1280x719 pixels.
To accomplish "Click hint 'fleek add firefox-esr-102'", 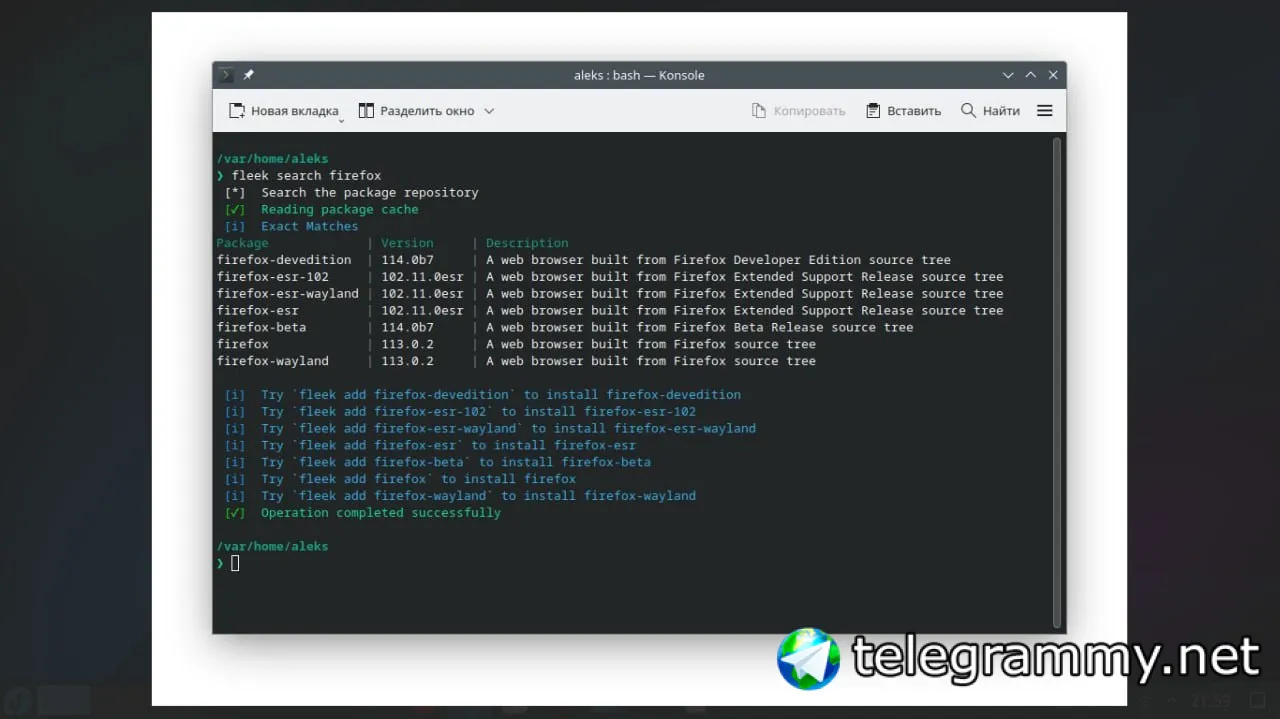I will coord(393,412).
